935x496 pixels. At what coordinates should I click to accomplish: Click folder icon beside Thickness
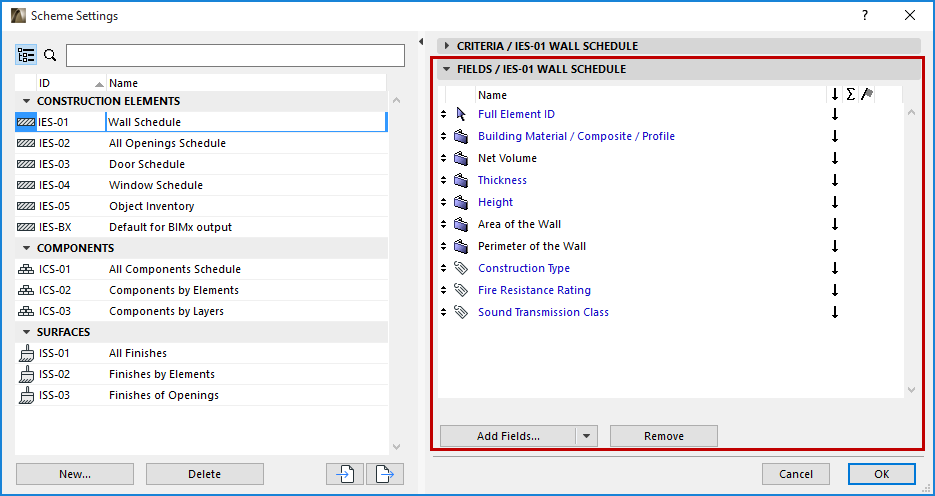[461, 180]
